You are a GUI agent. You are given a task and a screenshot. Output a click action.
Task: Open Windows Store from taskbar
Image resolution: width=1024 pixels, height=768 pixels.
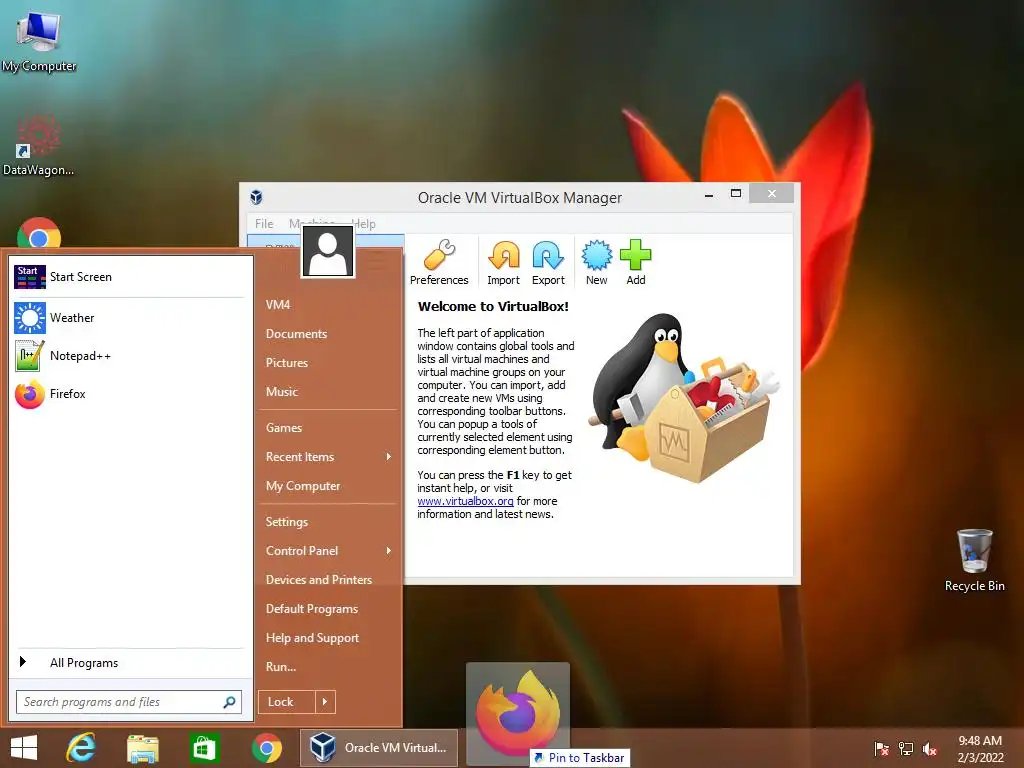[204, 748]
